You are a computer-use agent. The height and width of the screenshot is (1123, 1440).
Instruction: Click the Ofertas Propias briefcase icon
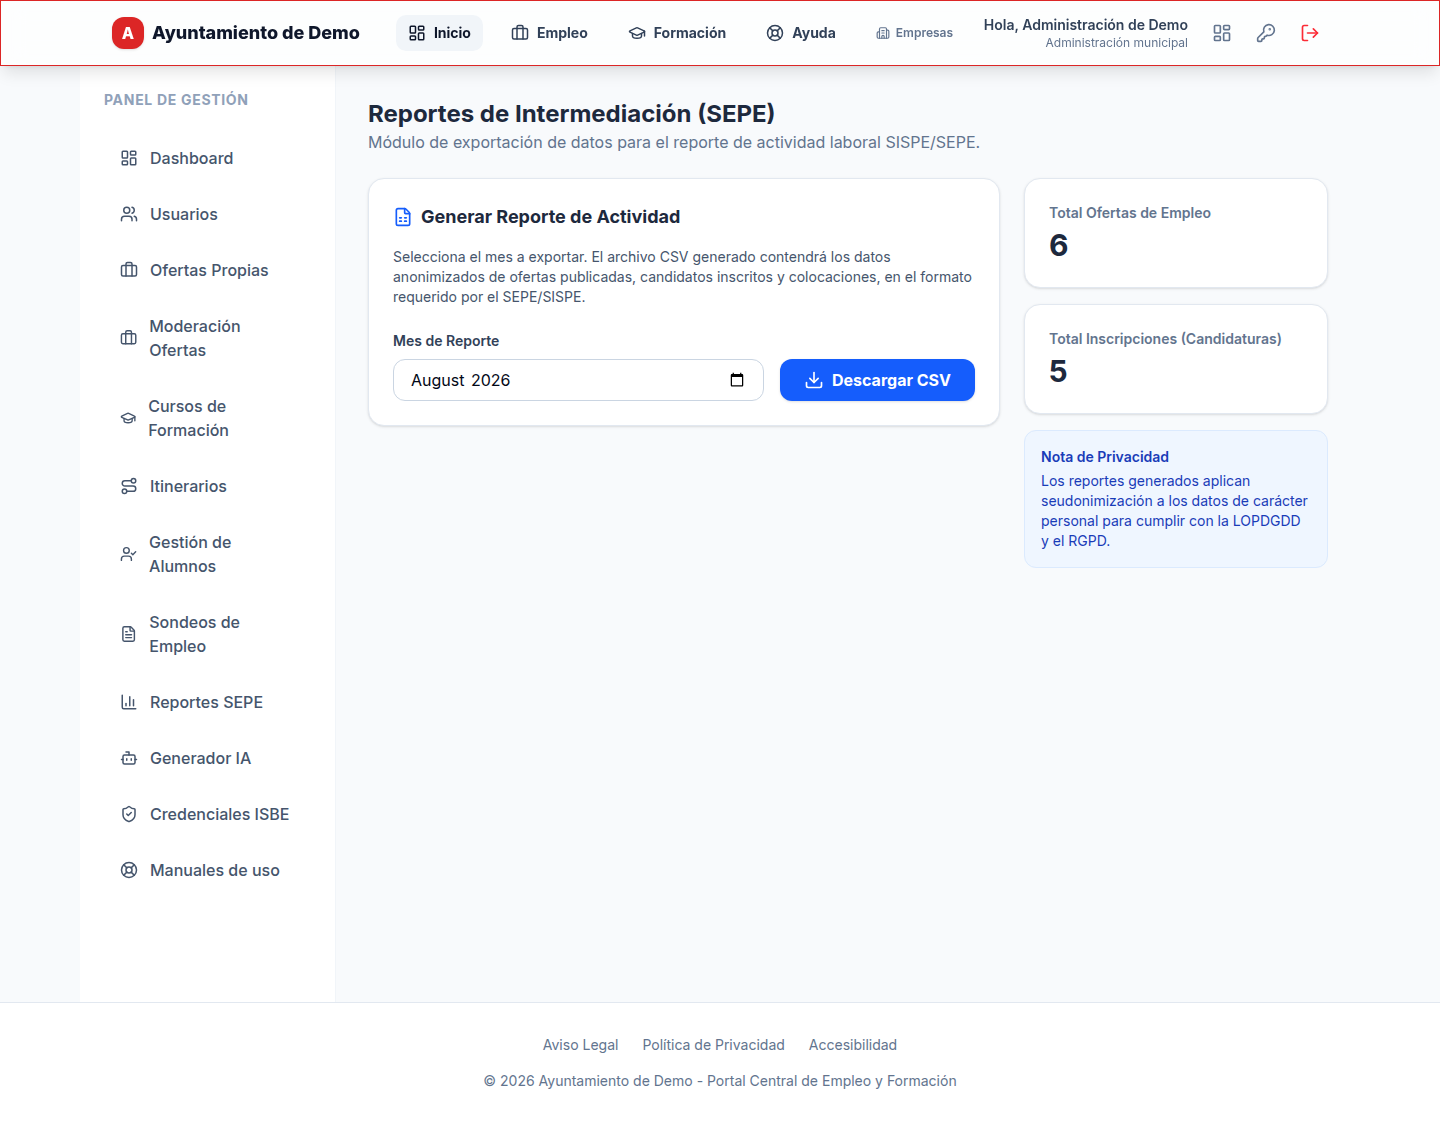pos(129,270)
